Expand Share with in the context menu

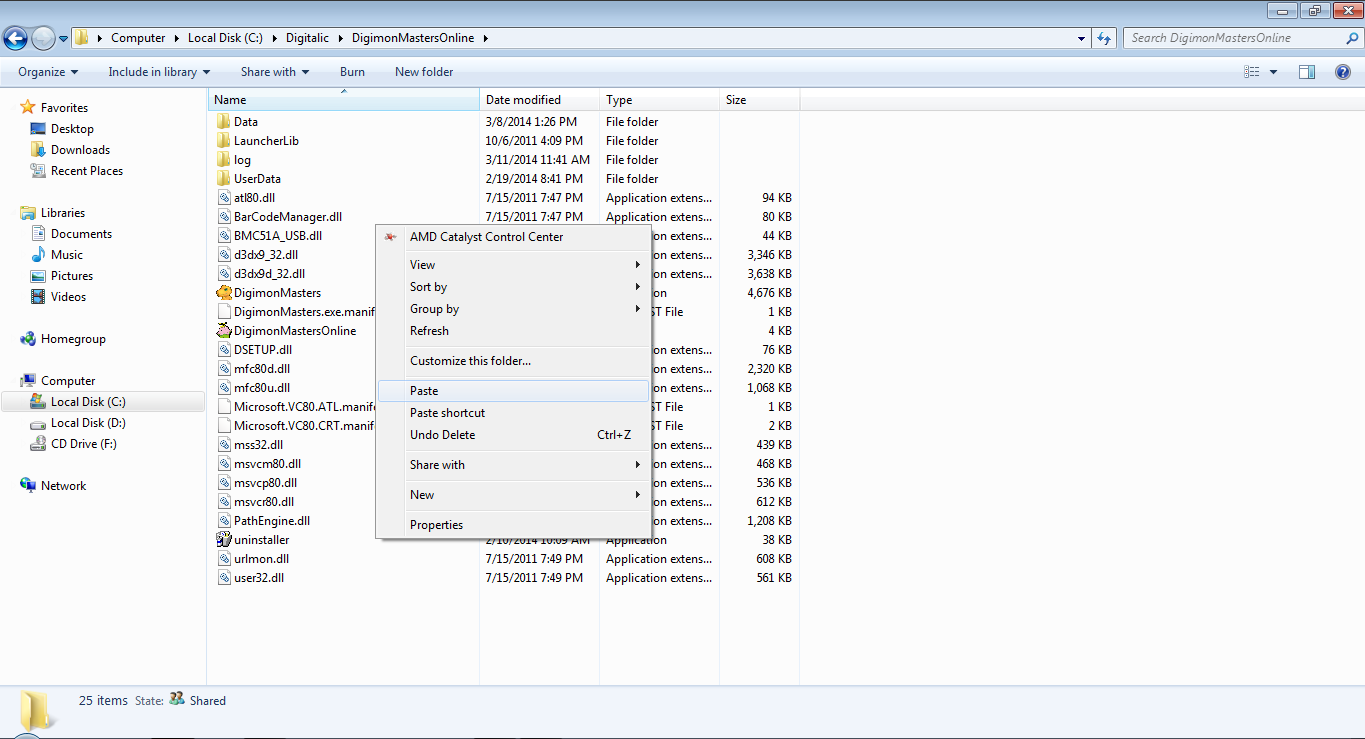(513, 465)
